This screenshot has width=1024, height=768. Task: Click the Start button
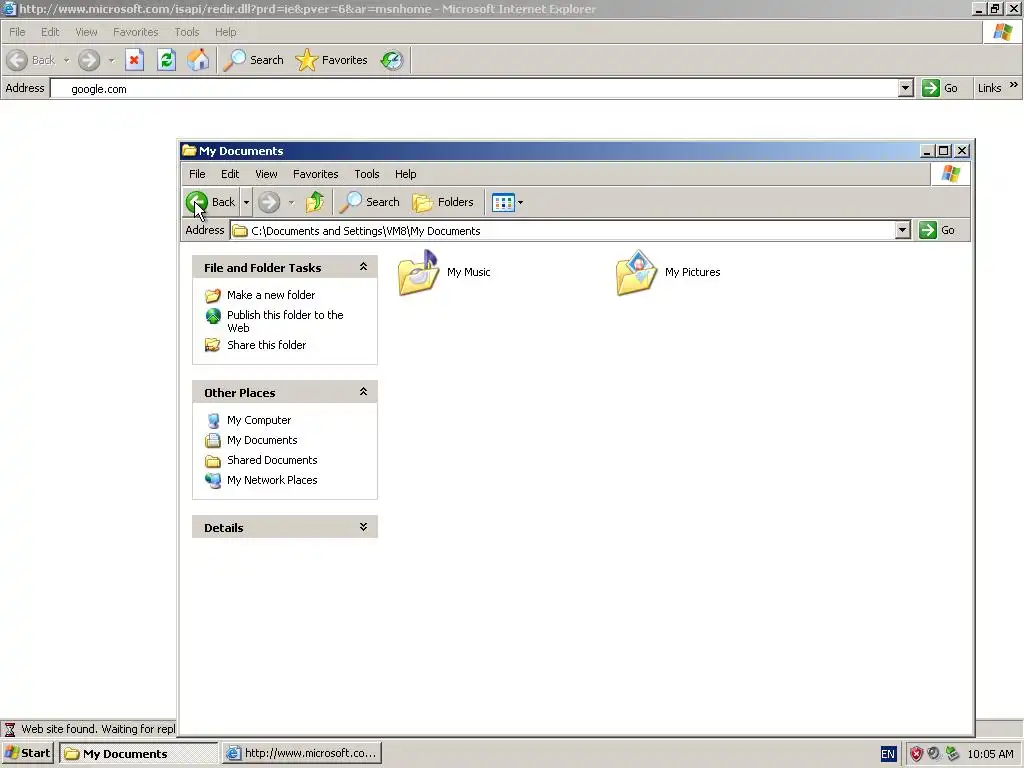[28, 753]
